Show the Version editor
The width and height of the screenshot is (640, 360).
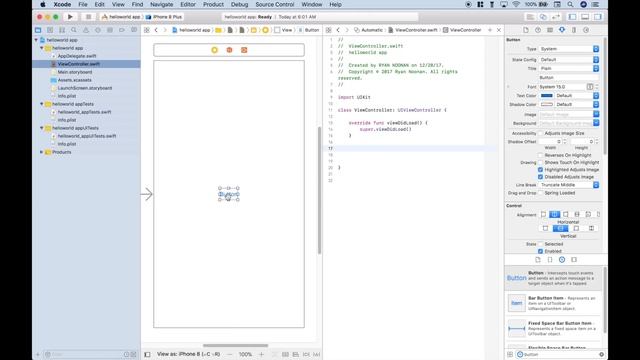(x=556, y=17)
